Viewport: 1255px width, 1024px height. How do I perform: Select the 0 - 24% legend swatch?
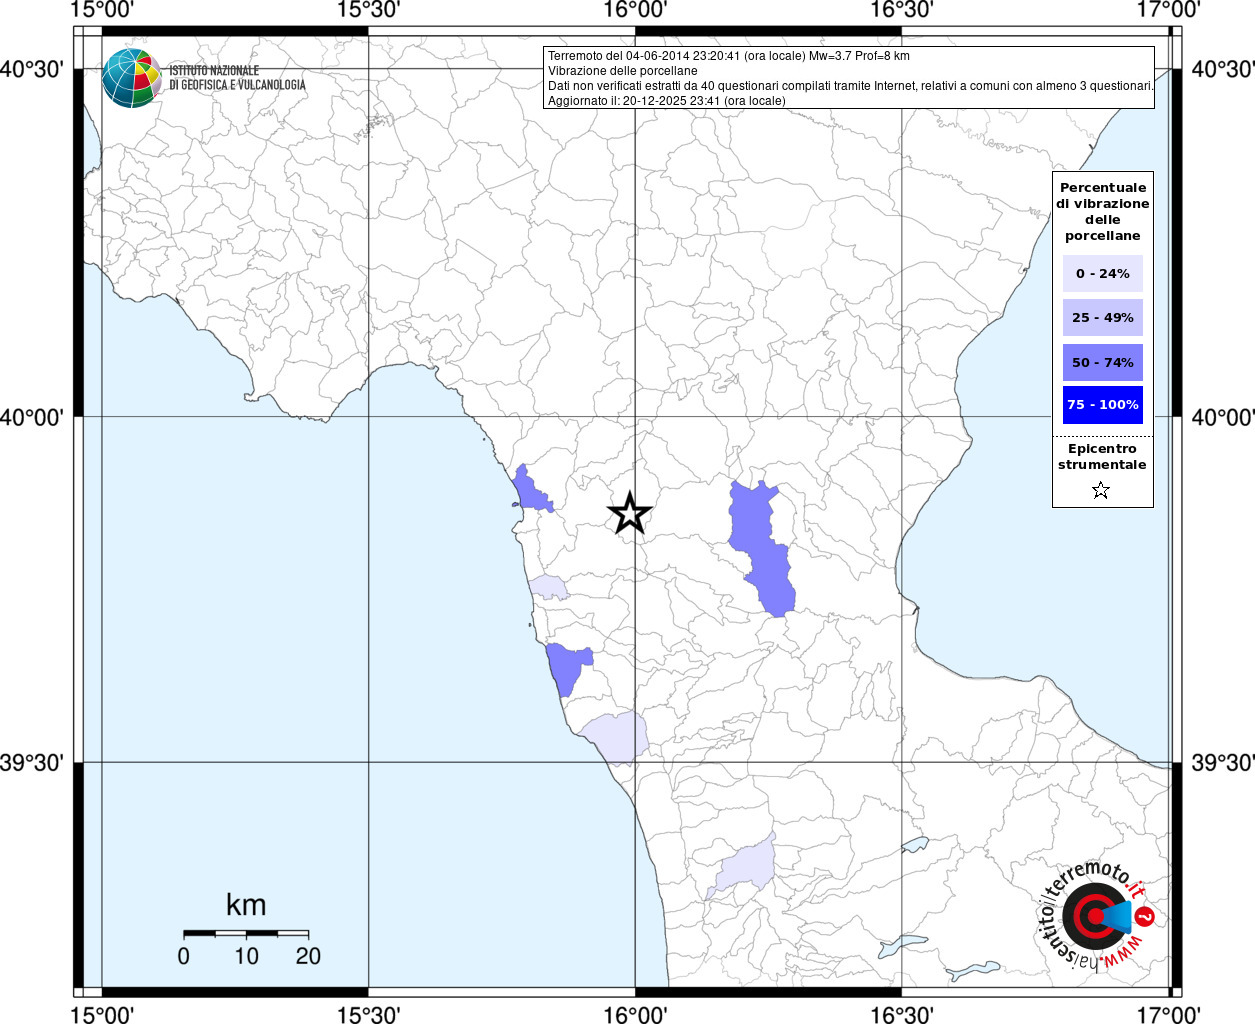1103,273
